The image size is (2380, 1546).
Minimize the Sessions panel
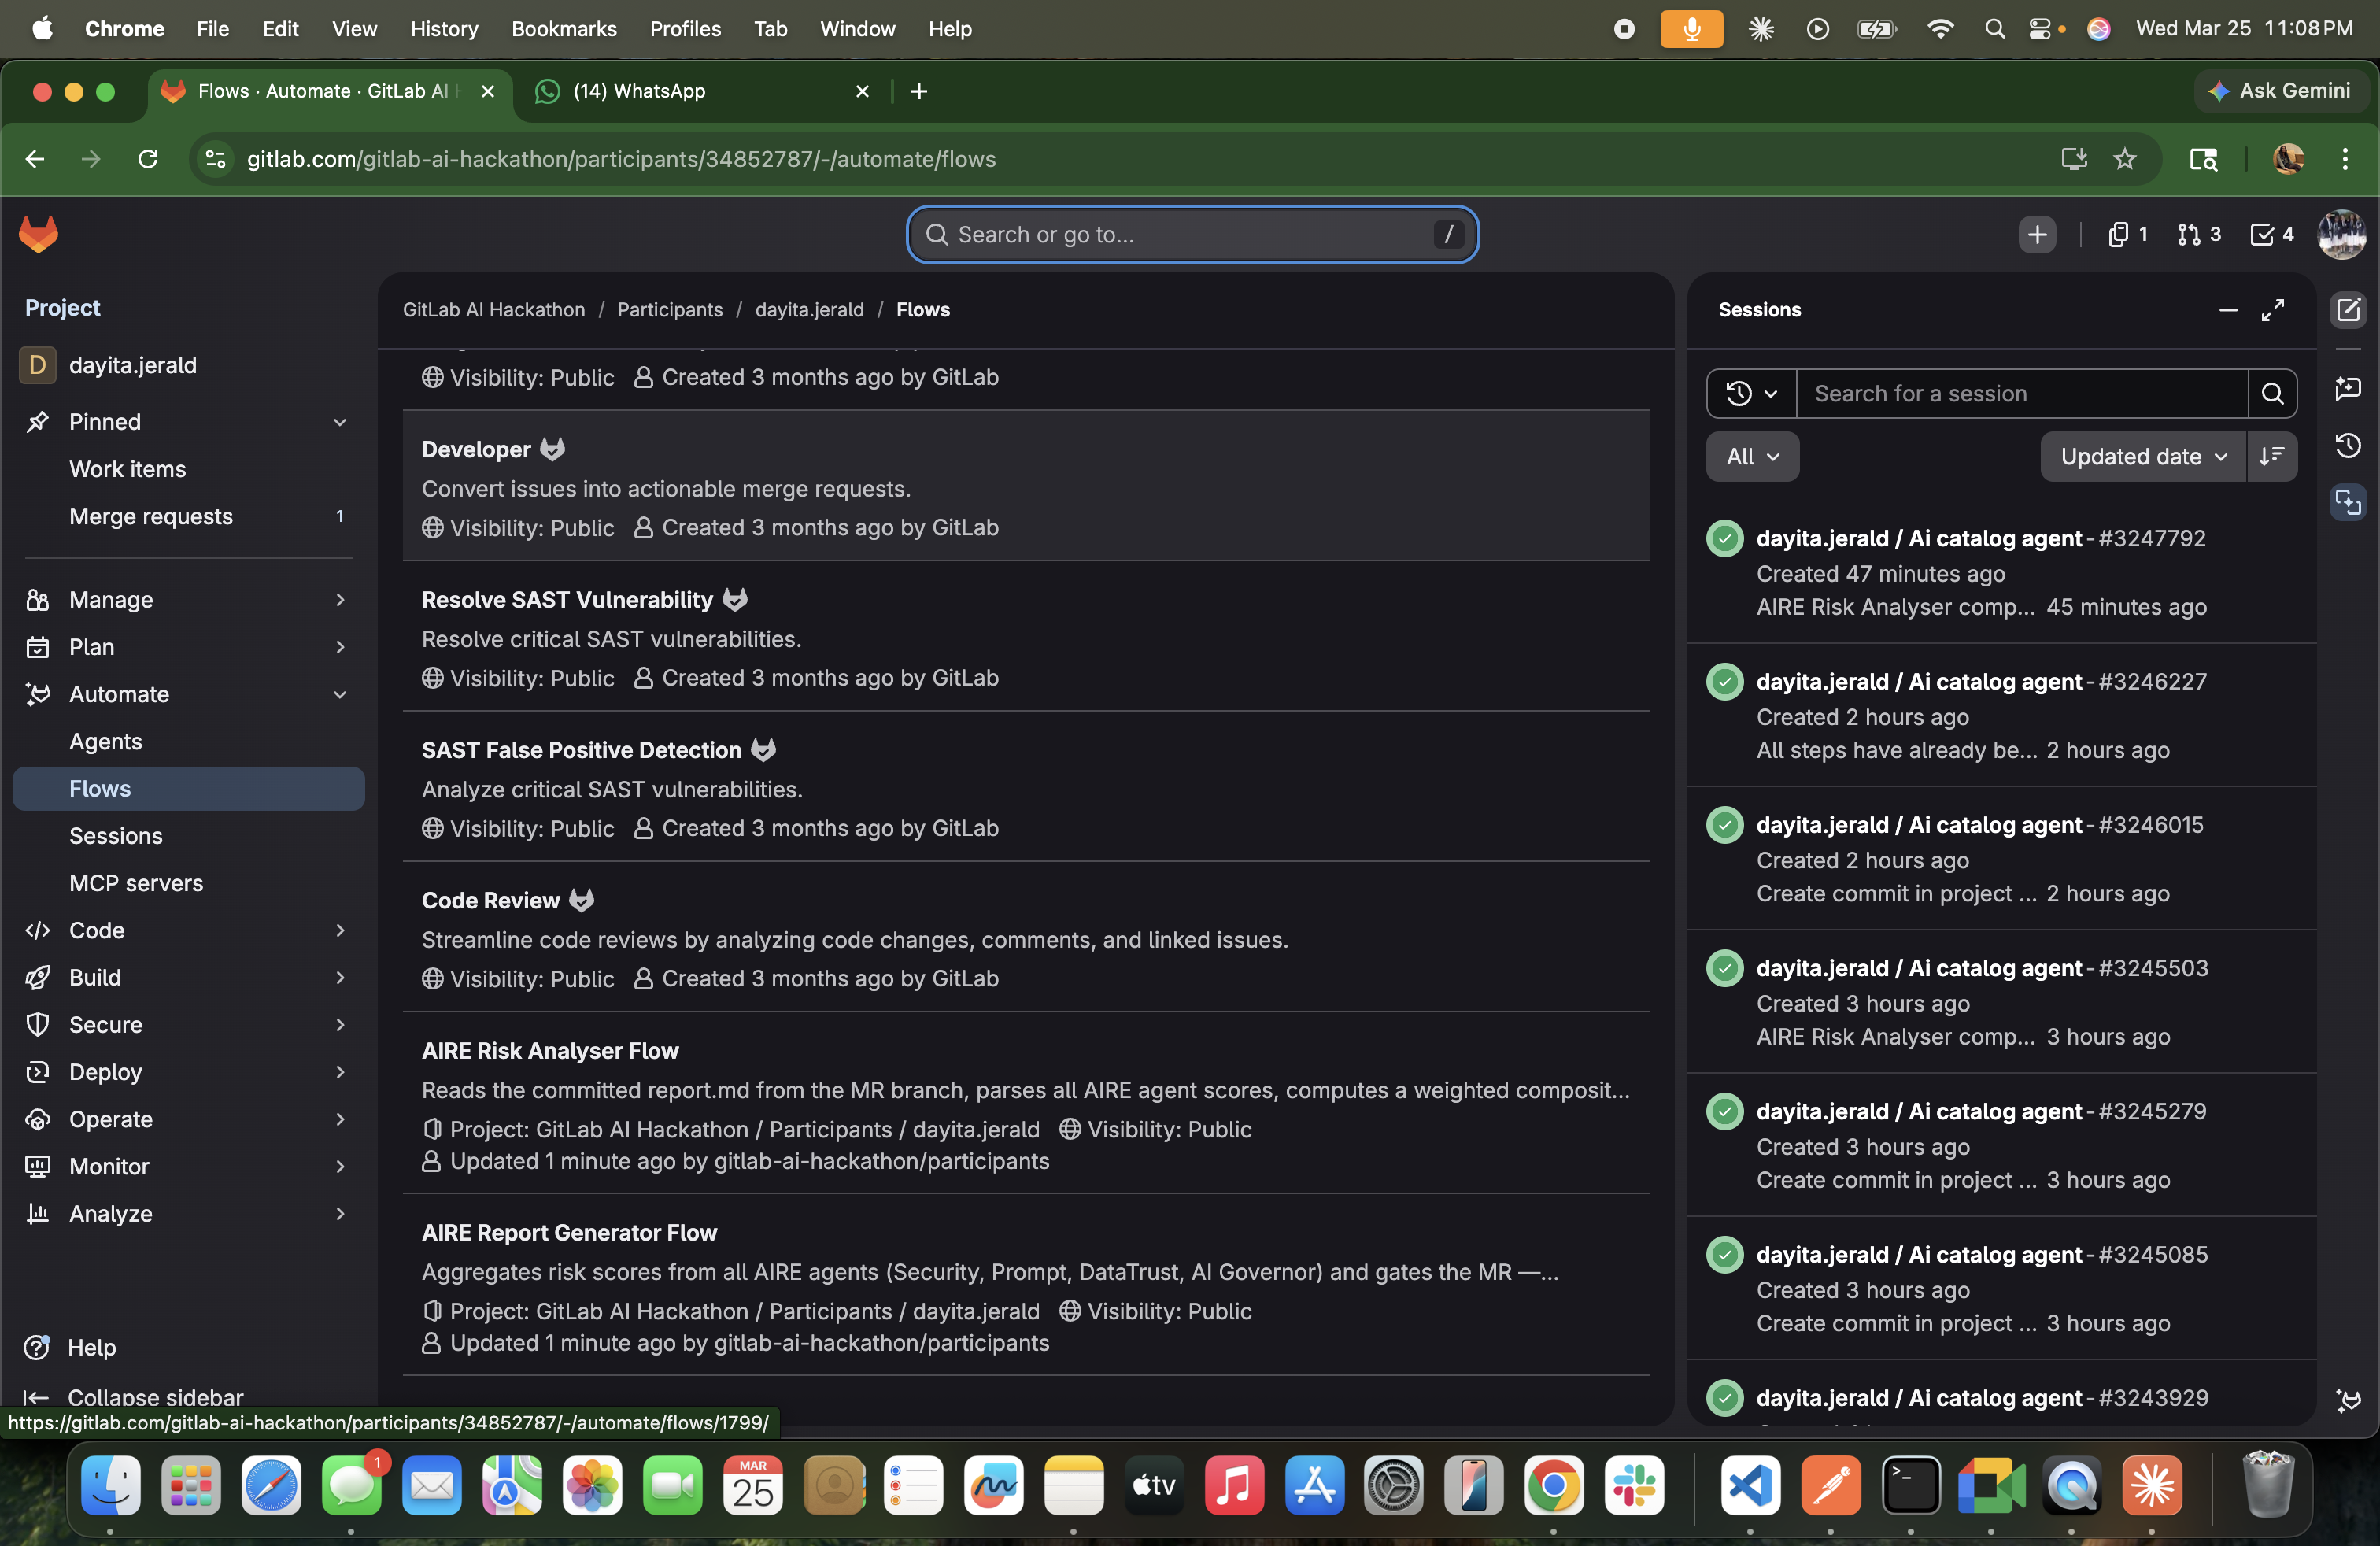pyautogui.click(x=2227, y=310)
